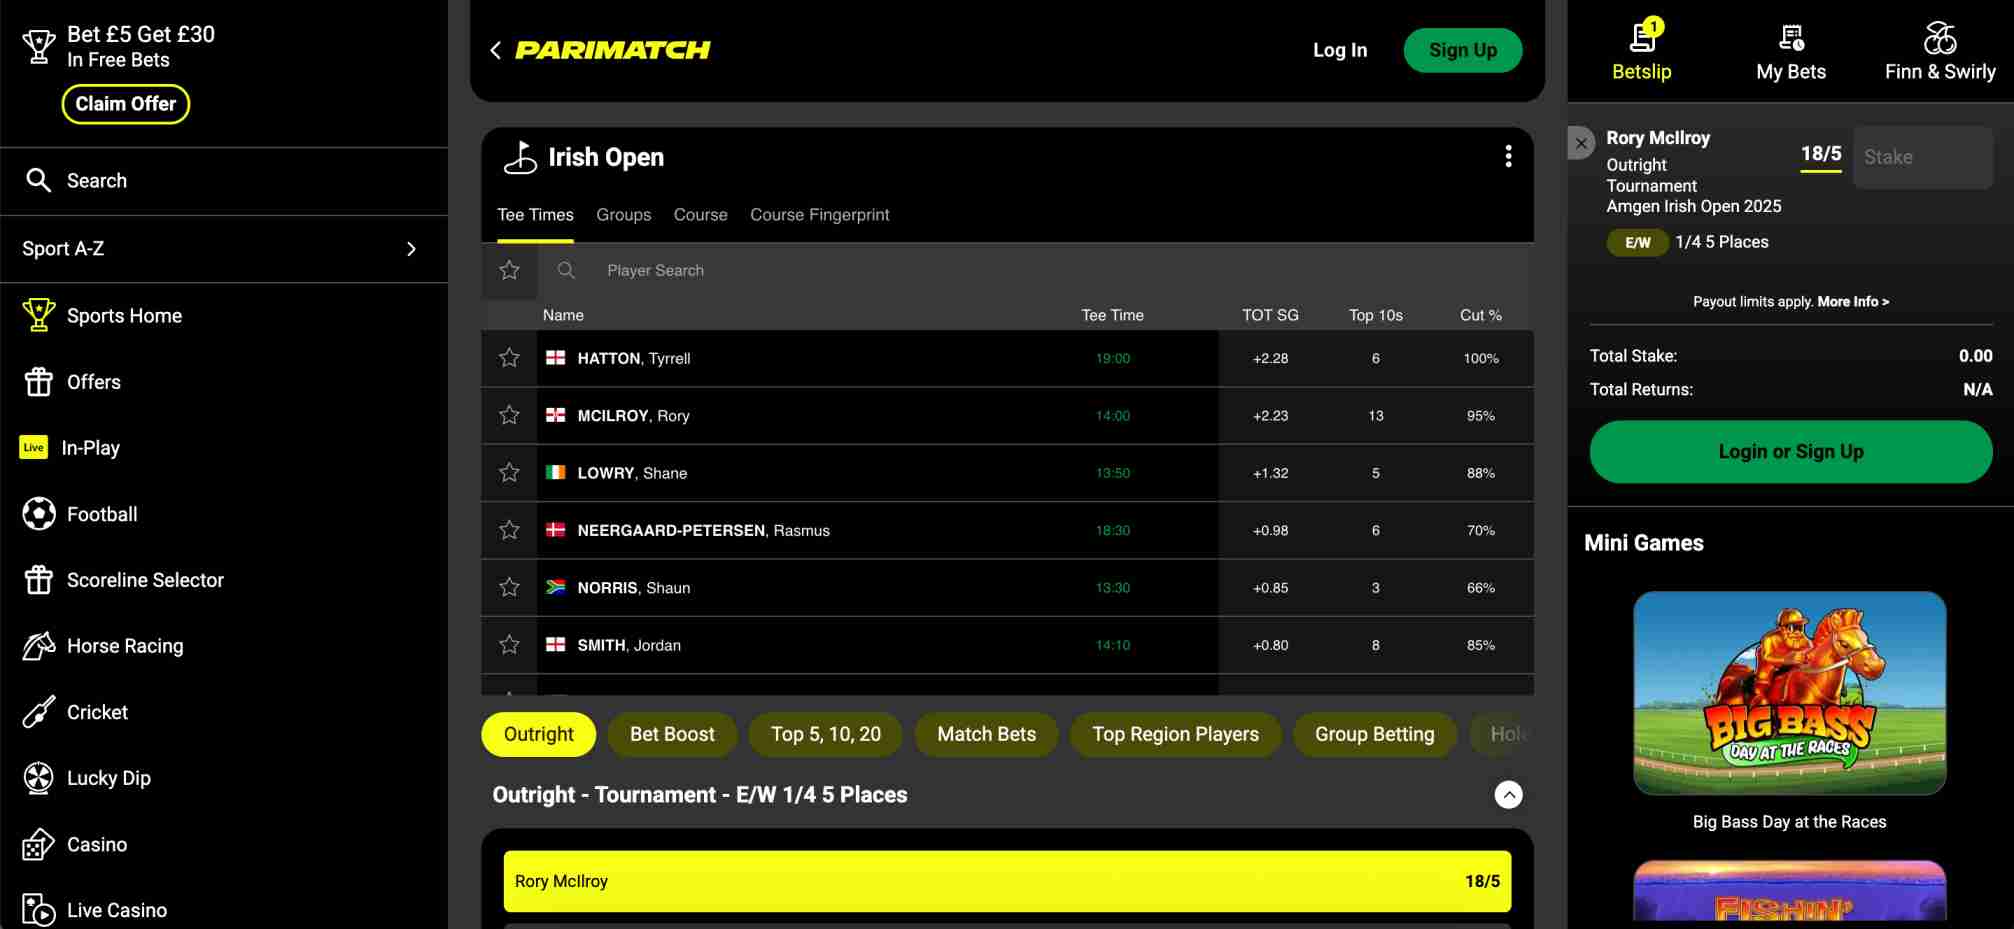
Task: Select the Match Bets tab
Action: [x=986, y=734]
